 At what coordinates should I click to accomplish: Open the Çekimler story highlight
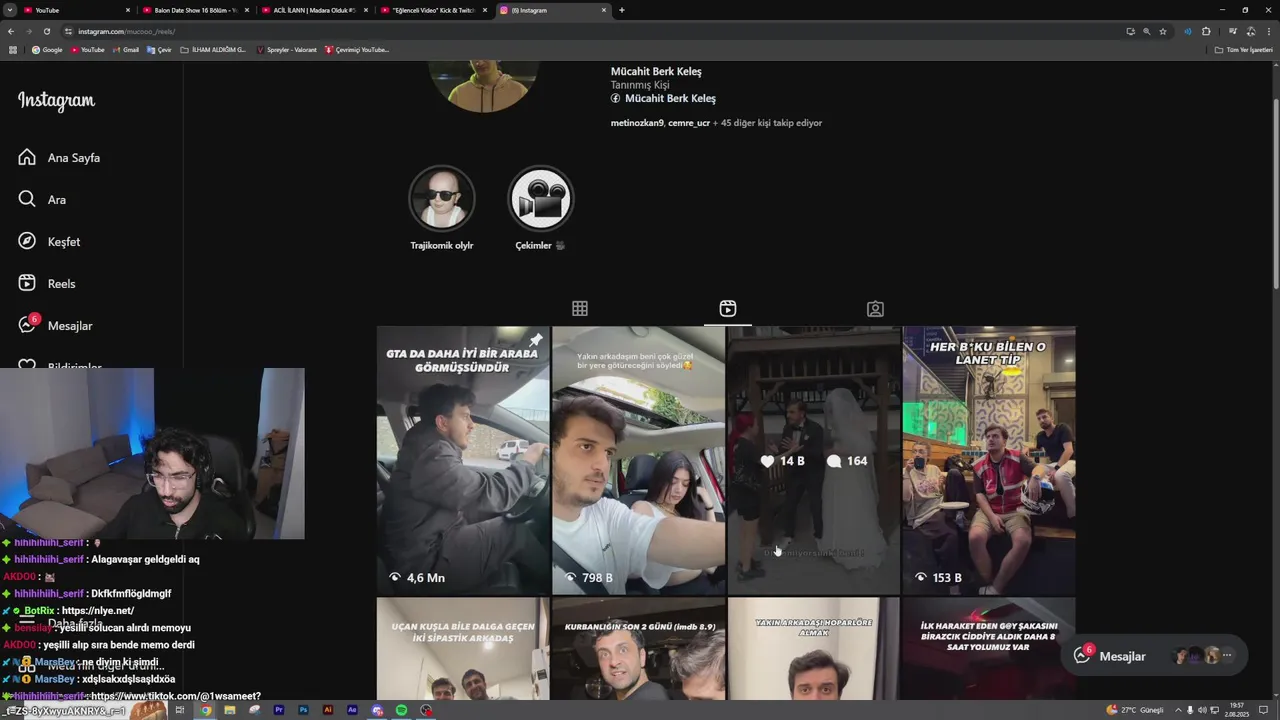coord(540,208)
